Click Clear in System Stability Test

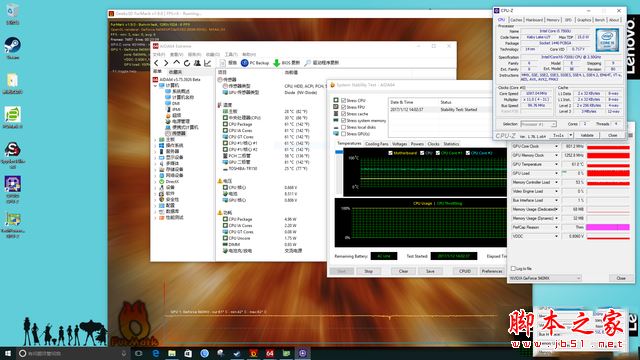pyautogui.click(x=403, y=271)
